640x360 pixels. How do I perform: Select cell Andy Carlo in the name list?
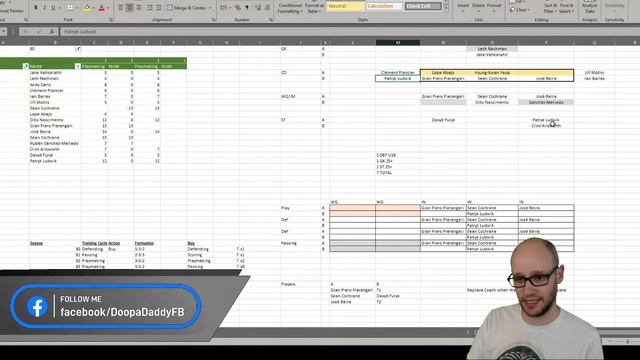coord(55,84)
